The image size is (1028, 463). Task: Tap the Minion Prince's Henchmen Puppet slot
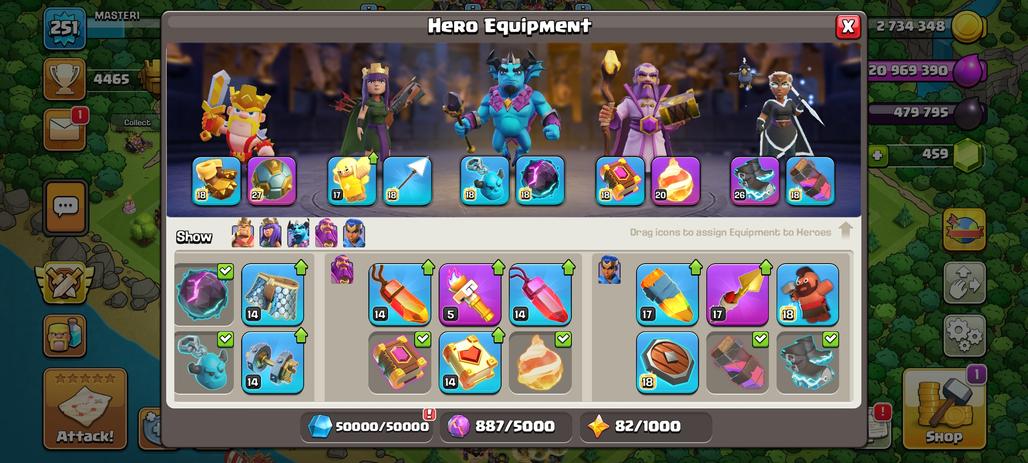484,181
